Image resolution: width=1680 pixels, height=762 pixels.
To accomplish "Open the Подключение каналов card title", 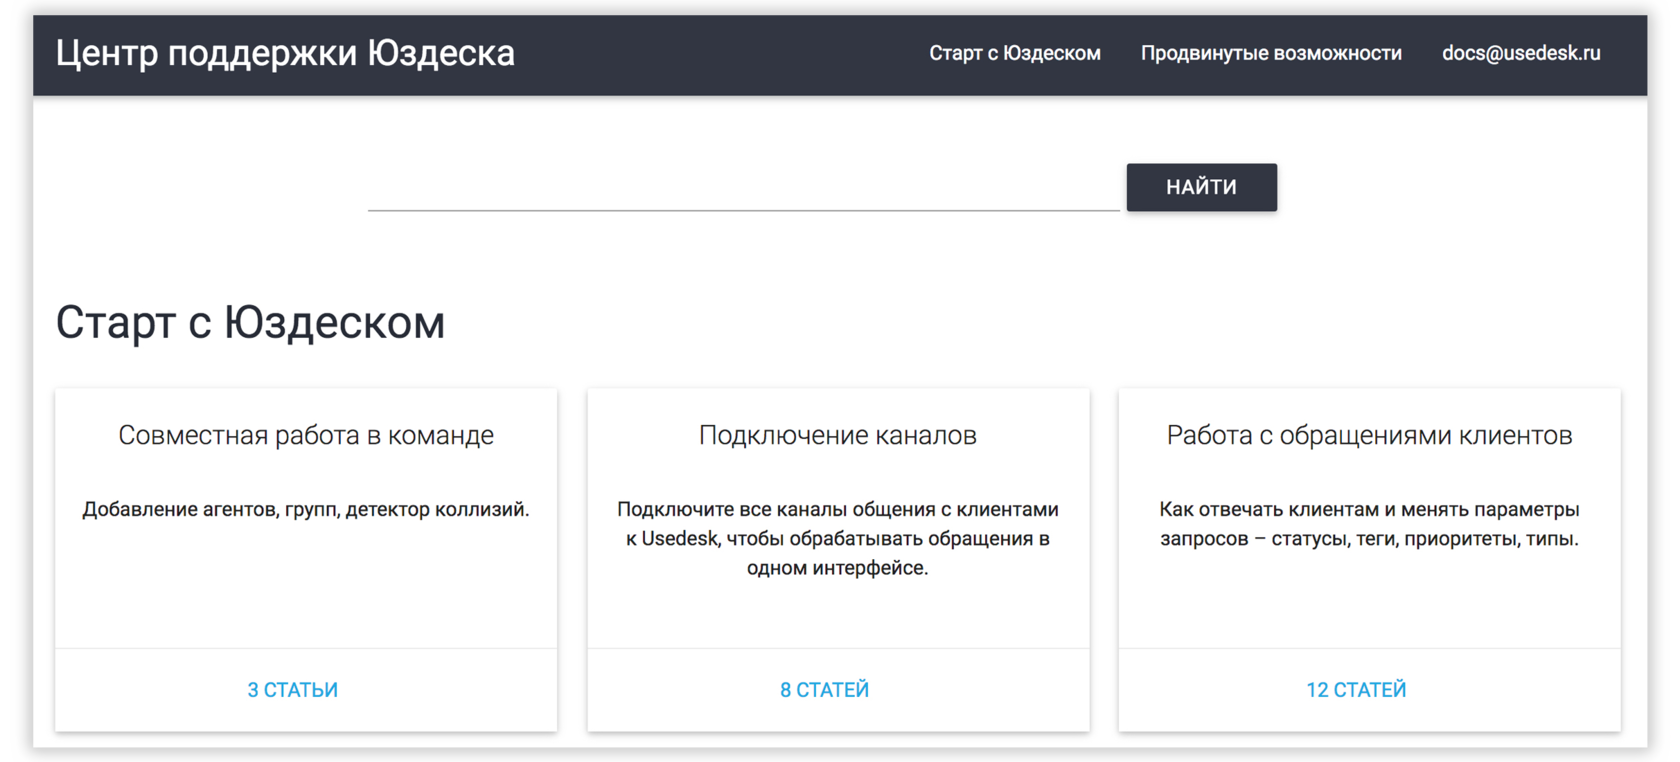I will click(x=838, y=435).
